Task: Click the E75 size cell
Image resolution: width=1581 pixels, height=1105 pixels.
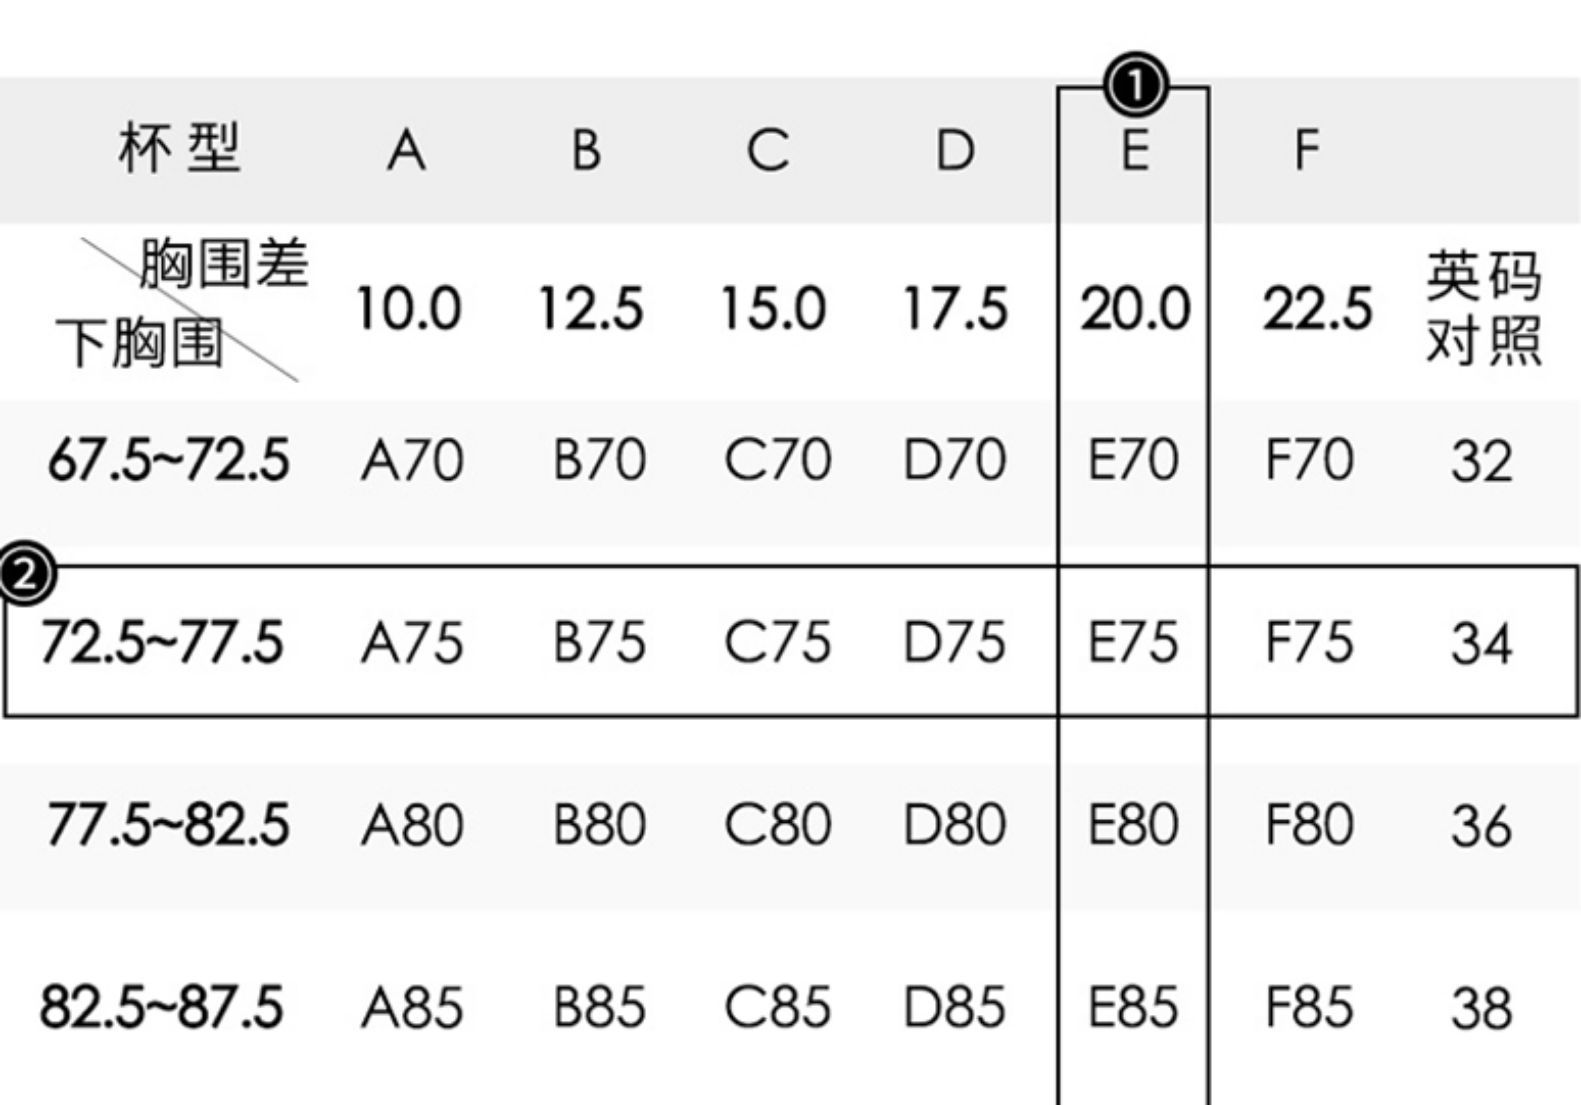Action: 1133,641
